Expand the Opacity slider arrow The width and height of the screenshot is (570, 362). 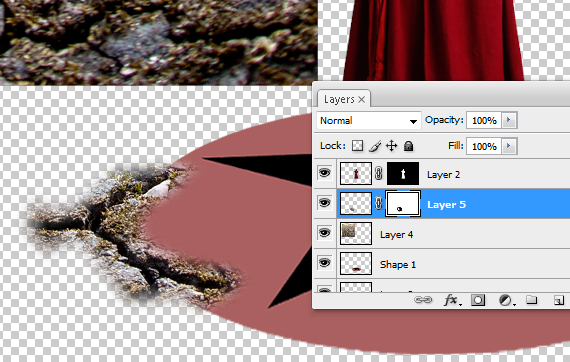[509, 120]
